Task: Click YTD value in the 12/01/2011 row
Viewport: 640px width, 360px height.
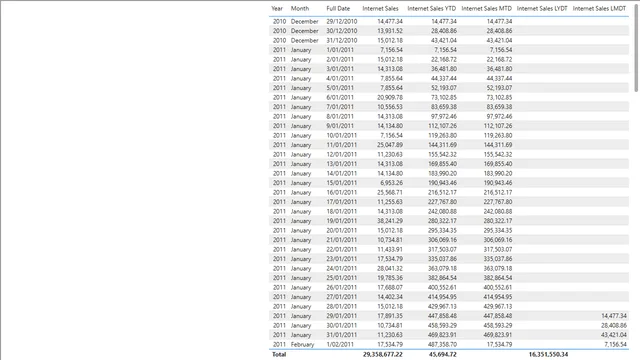Action: coord(442,154)
